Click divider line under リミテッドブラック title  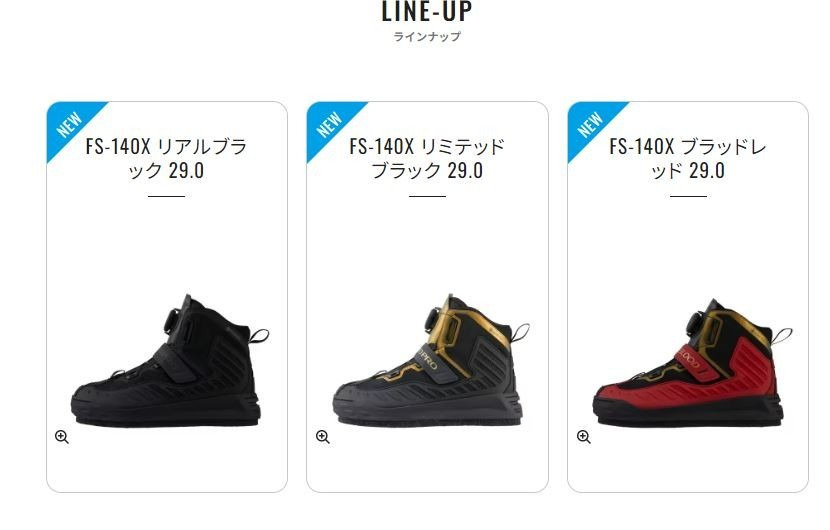click(427, 196)
